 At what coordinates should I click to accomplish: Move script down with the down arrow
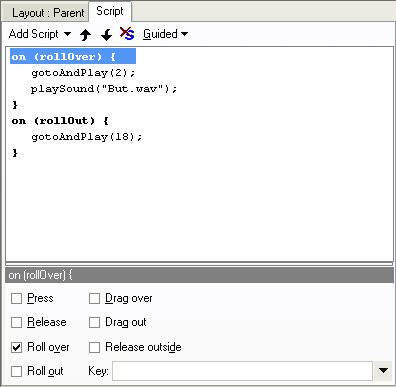(x=107, y=34)
